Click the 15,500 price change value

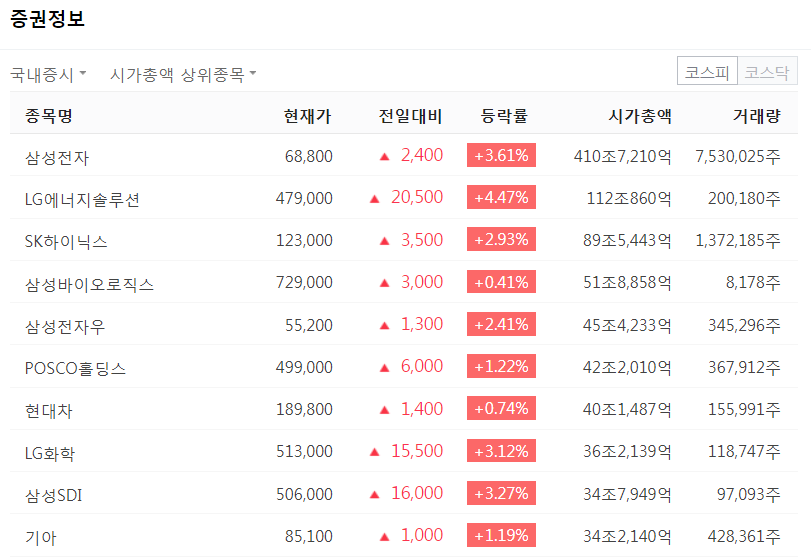coord(417,451)
